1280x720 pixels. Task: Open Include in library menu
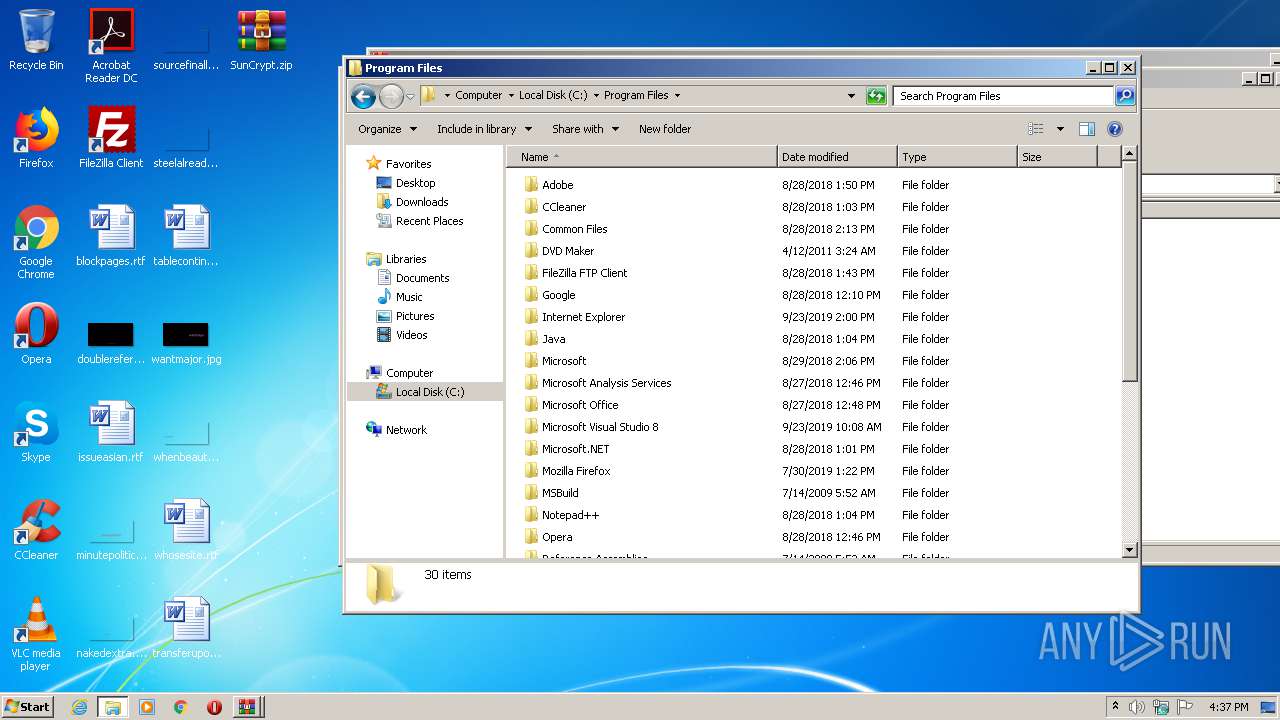coord(484,129)
